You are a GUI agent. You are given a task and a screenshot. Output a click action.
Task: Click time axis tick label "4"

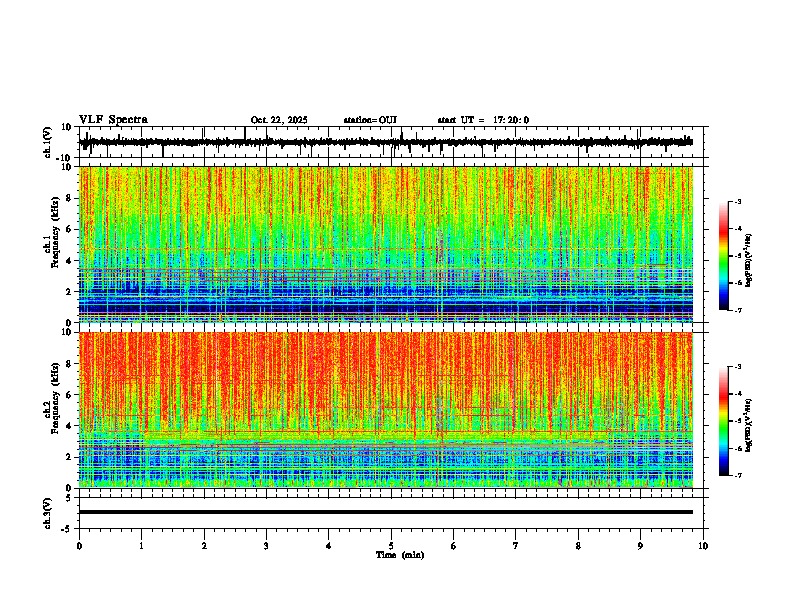click(x=329, y=546)
